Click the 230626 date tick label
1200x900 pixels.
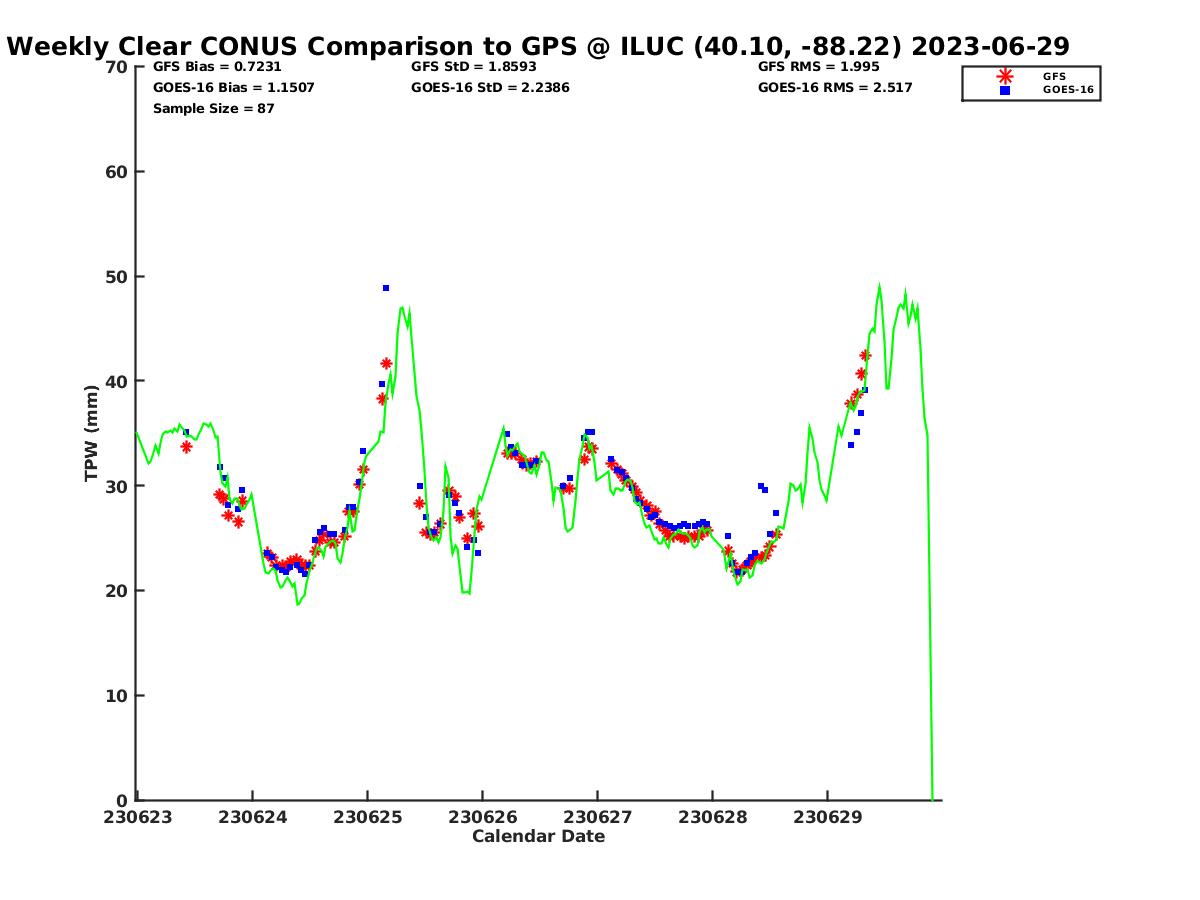pos(482,817)
